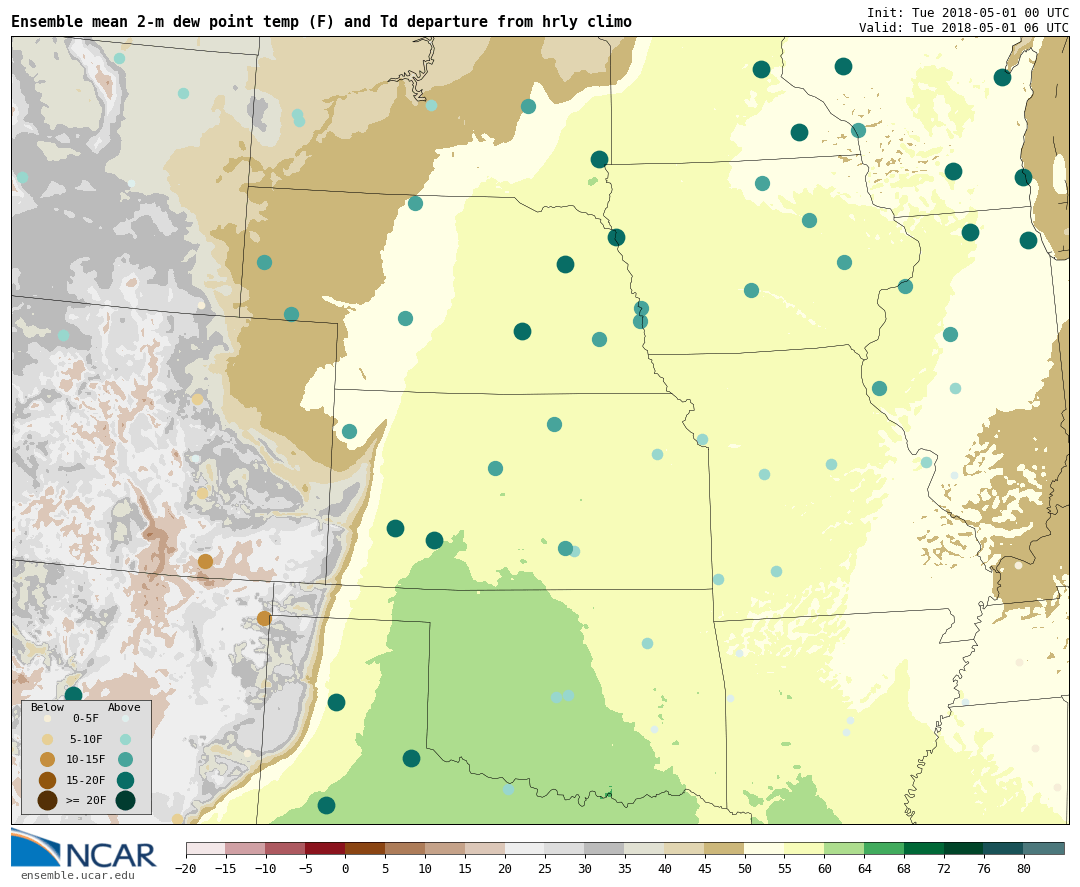The height and width of the screenshot is (887, 1080).
Task: Pick the dark teal swatch between 76 and 80
Action: point(1004,848)
